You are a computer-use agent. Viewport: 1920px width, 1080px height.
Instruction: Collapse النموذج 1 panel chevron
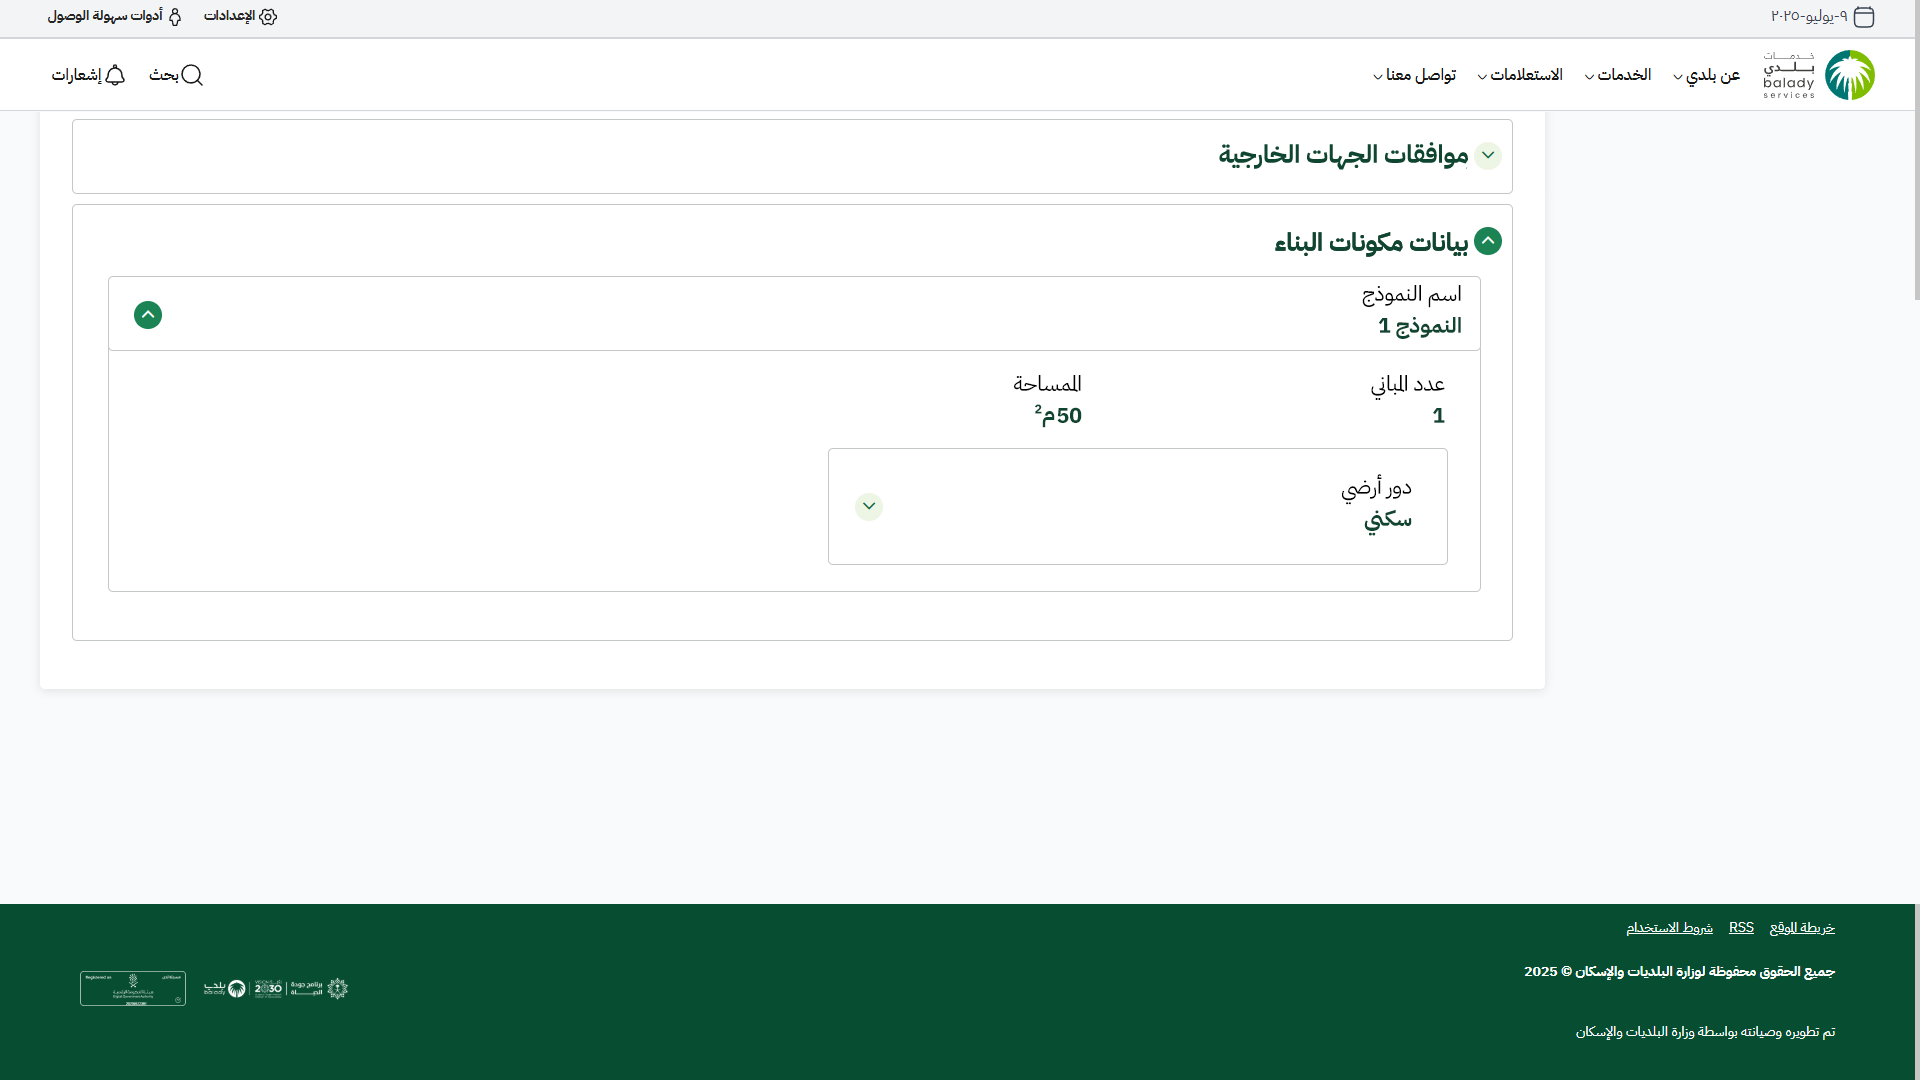(148, 315)
